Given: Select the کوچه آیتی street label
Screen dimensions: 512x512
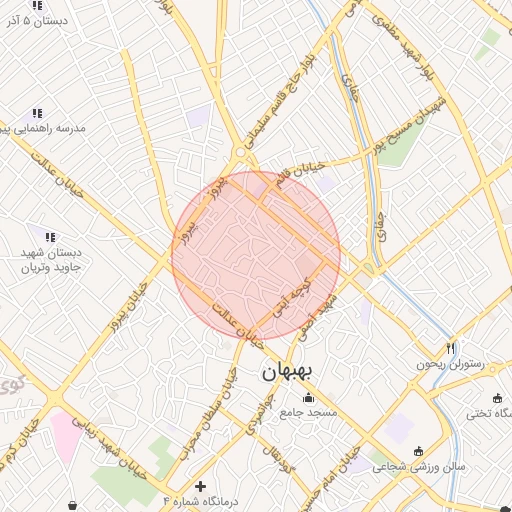Looking at the screenshot, I should pos(292,298).
